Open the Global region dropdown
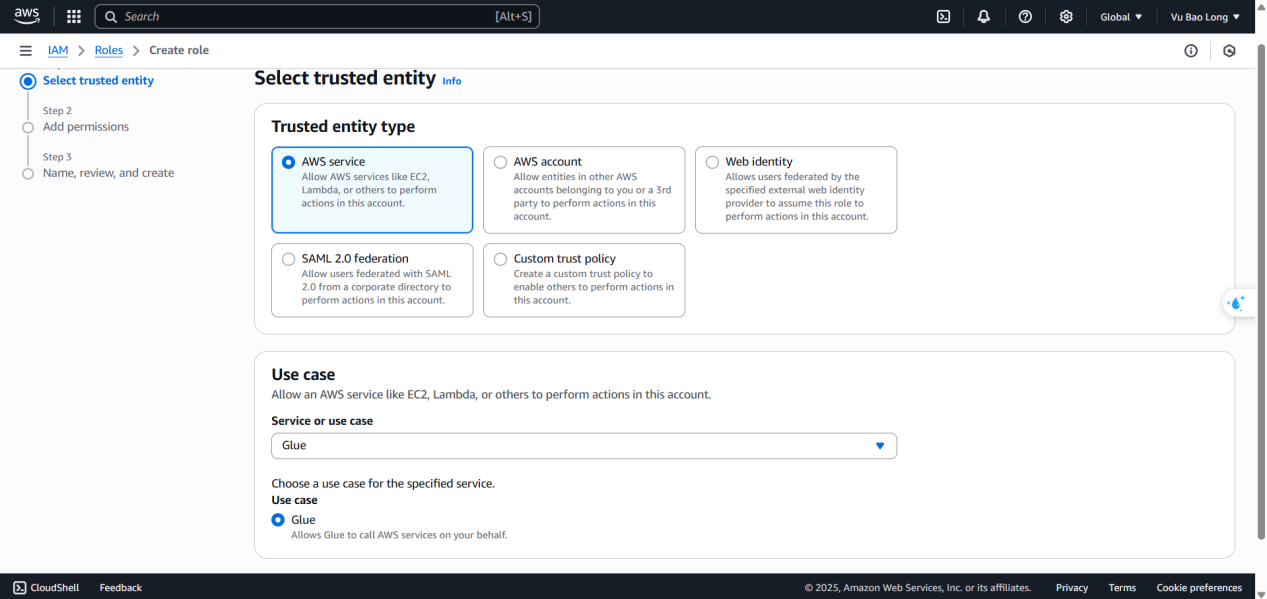 point(1121,17)
